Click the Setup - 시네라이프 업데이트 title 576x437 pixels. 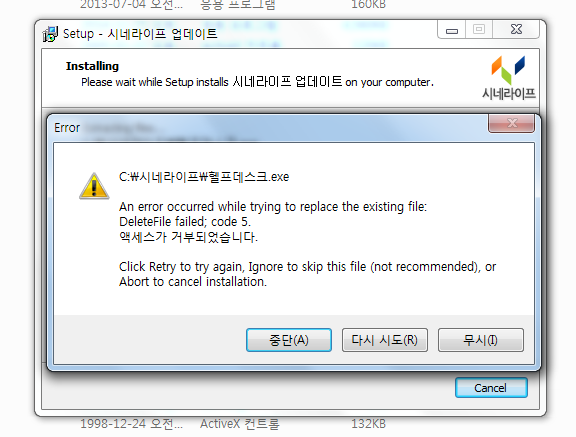140,34
